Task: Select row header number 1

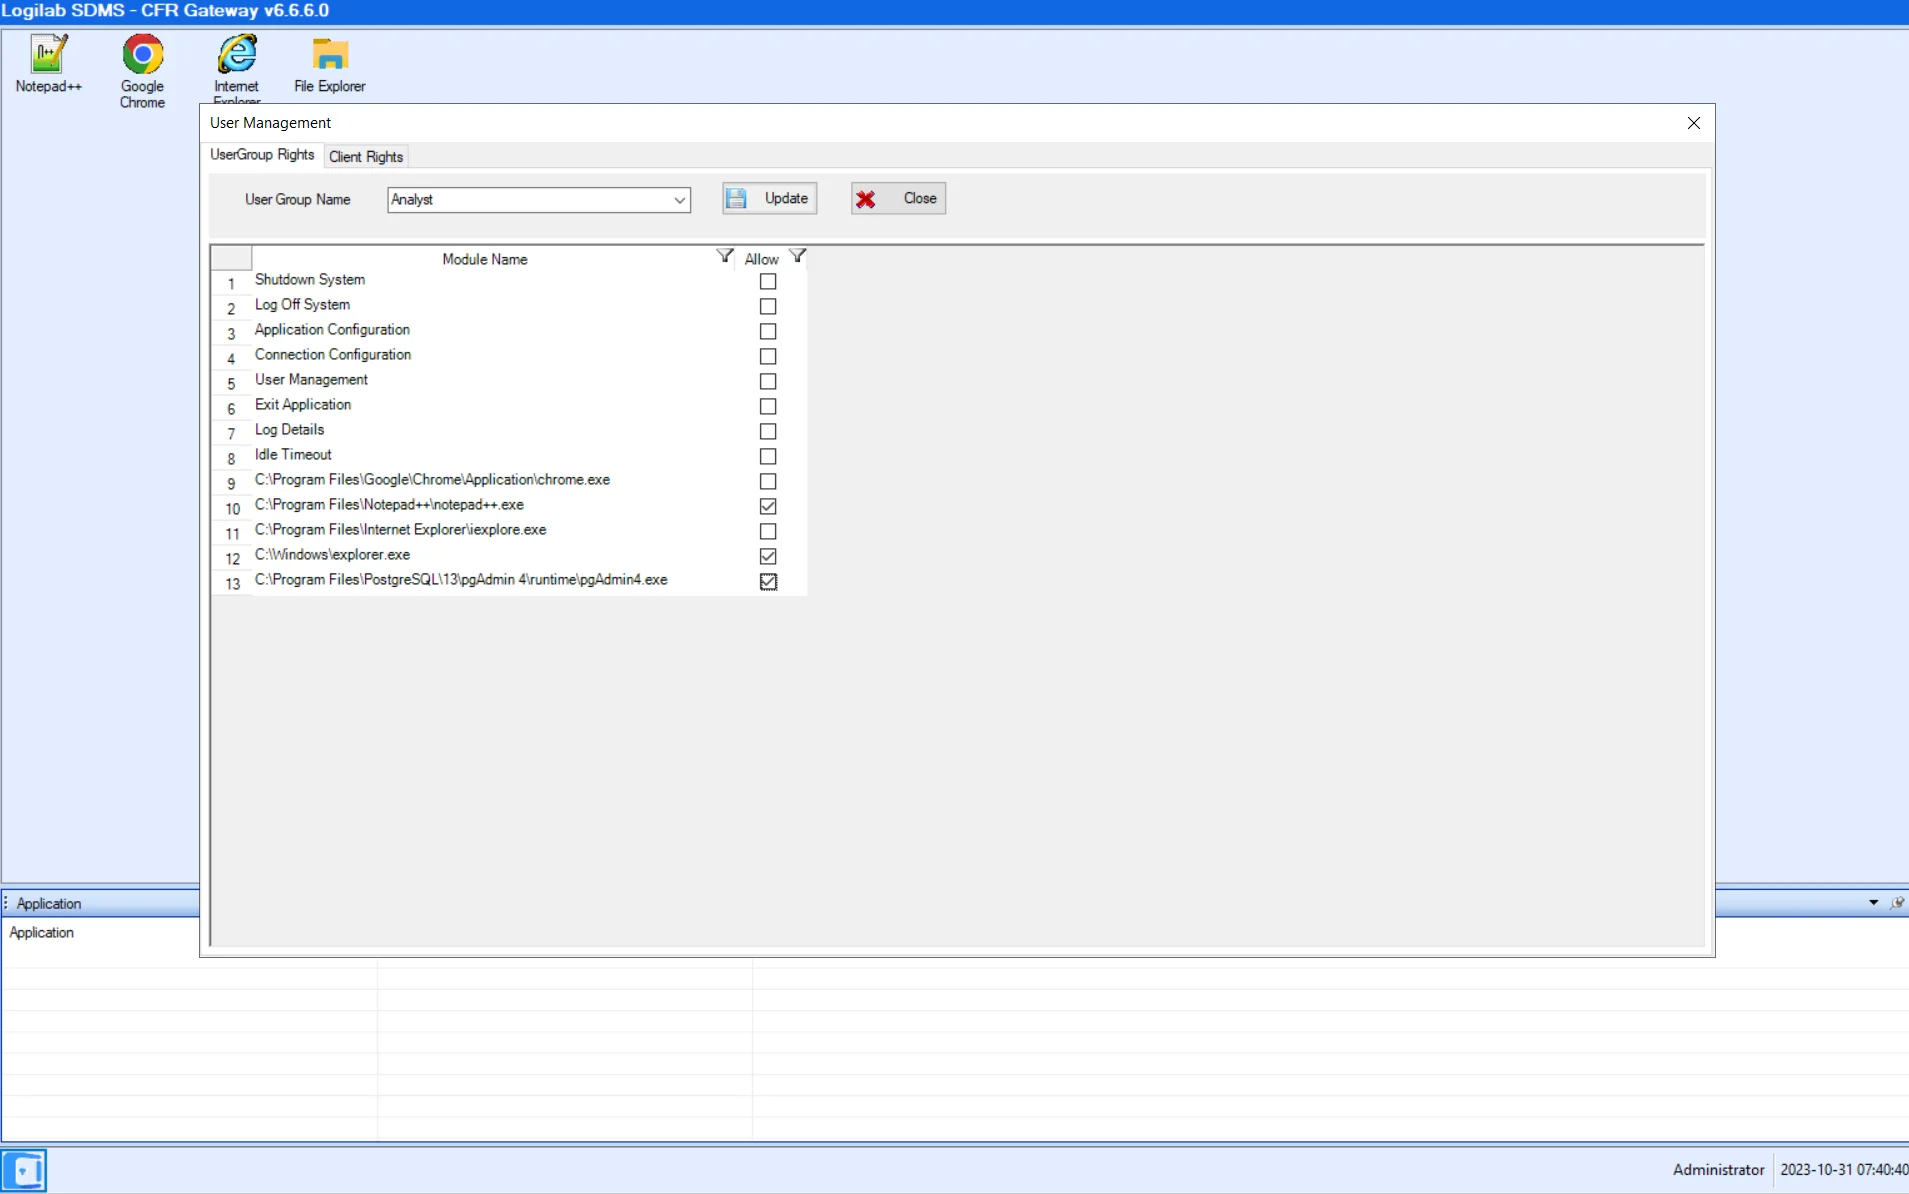Action: coord(231,283)
